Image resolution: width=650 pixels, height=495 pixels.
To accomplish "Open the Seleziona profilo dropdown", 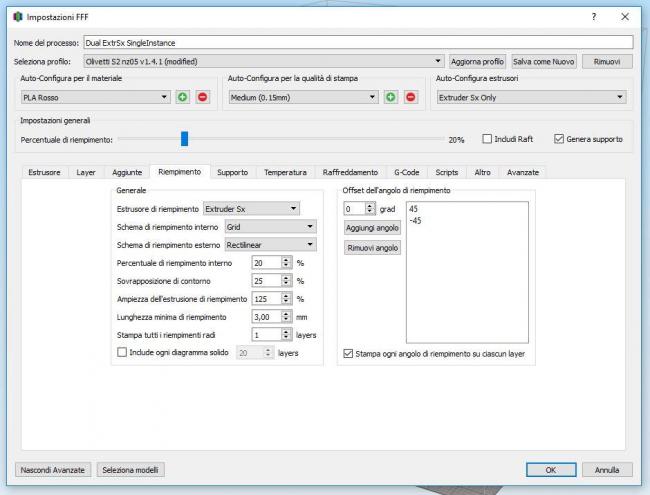I will 263,61.
